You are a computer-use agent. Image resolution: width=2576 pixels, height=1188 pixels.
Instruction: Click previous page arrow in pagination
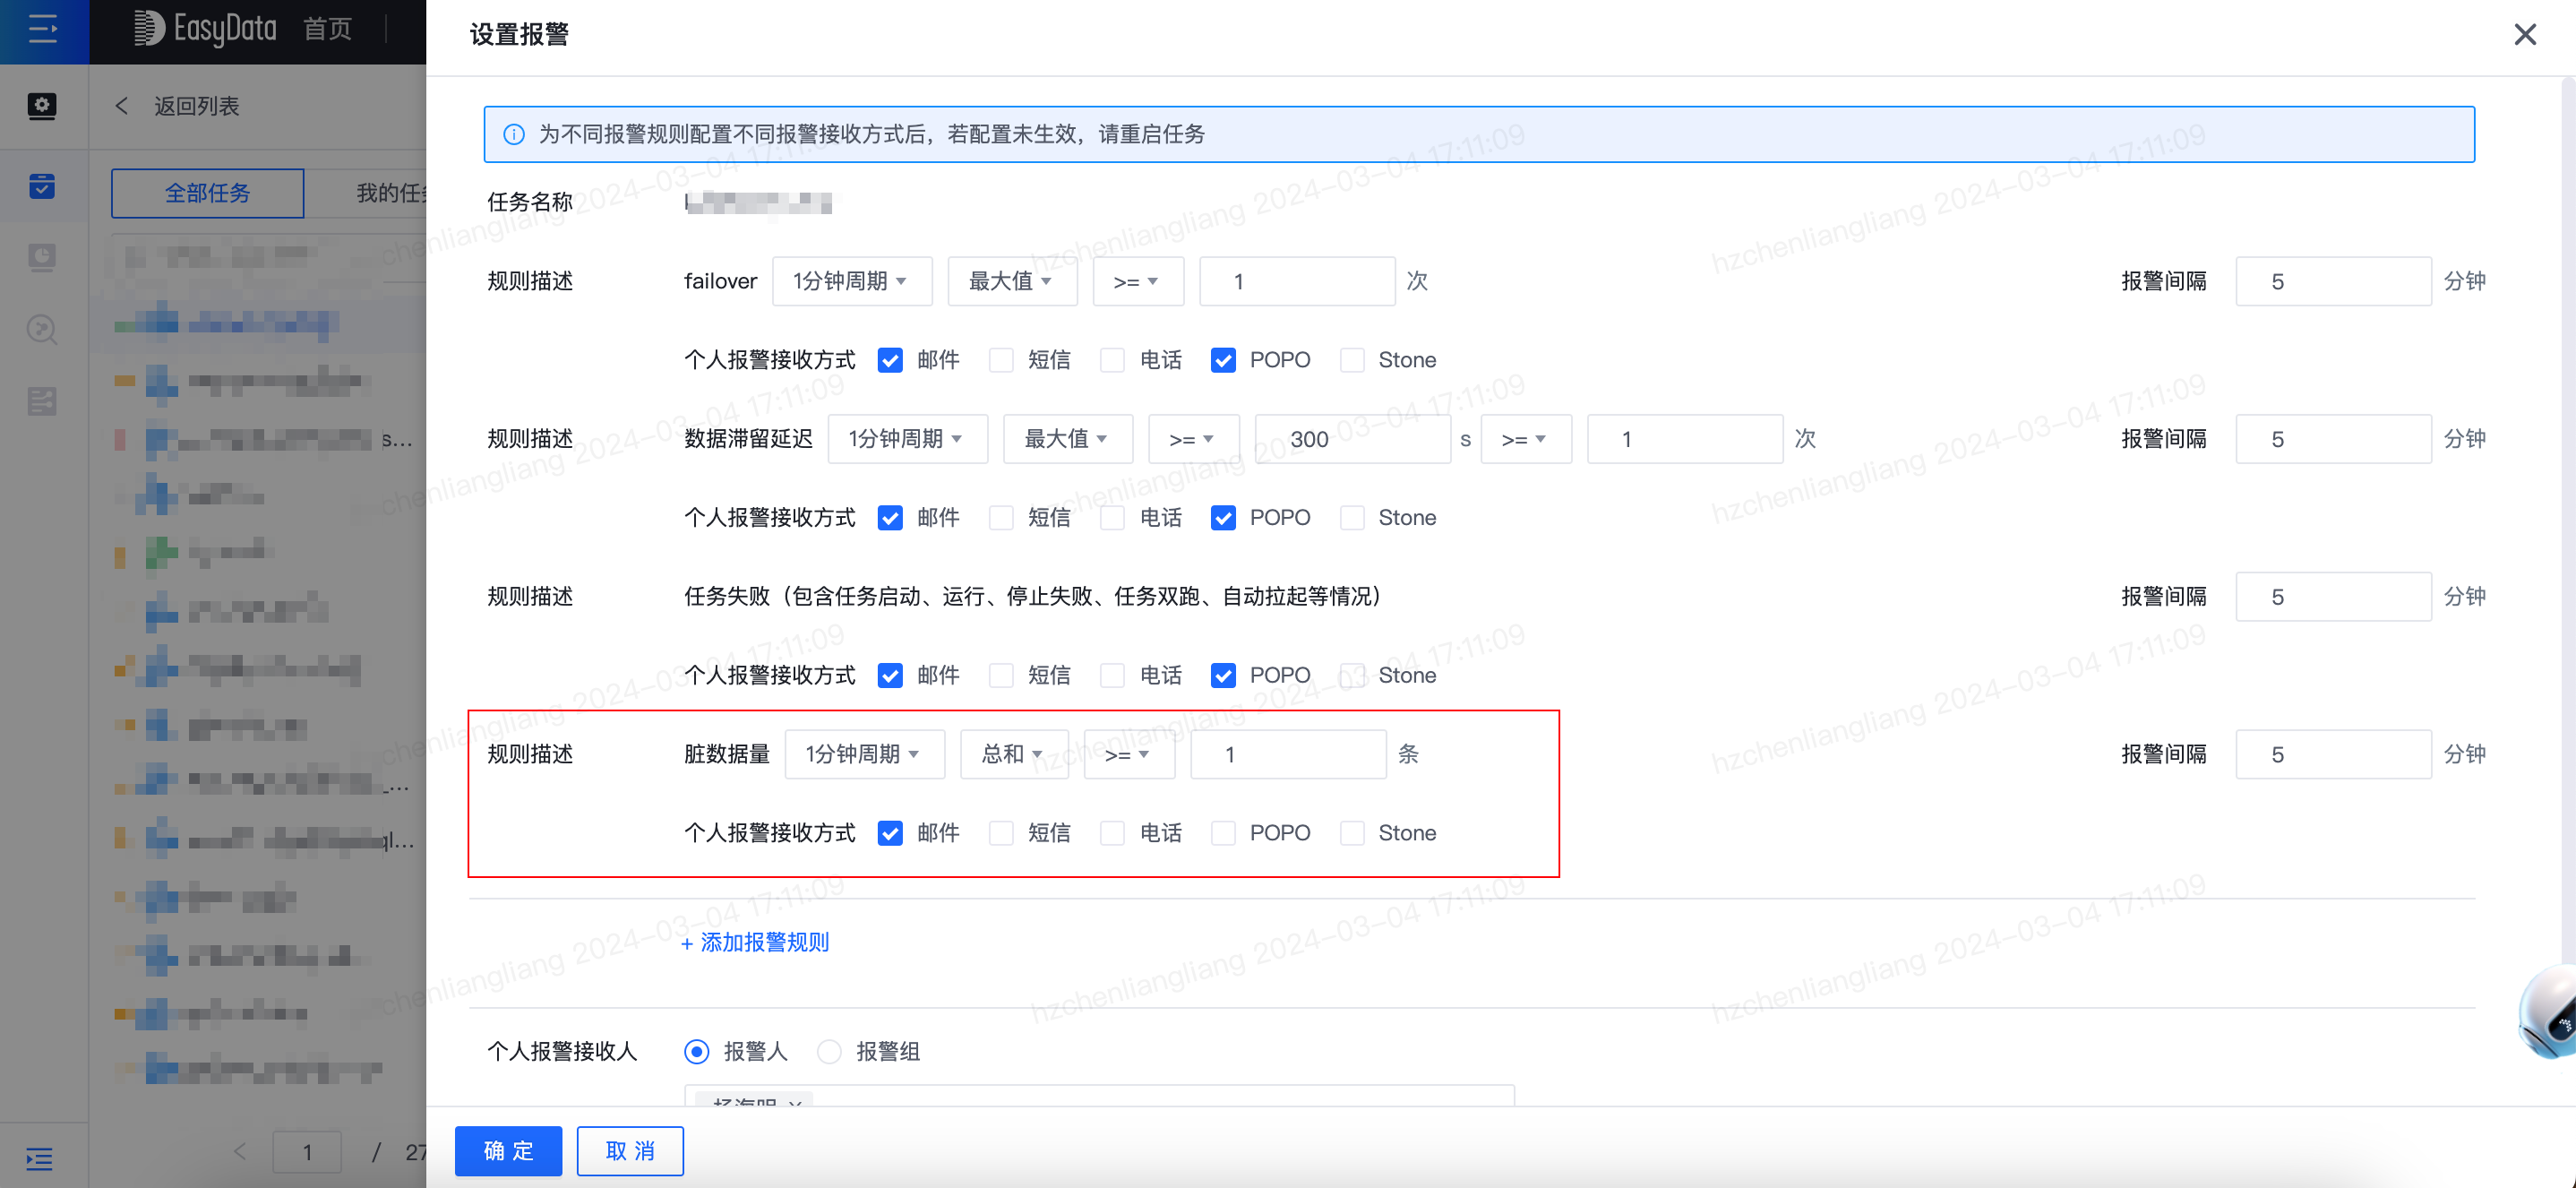click(240, 1152)
